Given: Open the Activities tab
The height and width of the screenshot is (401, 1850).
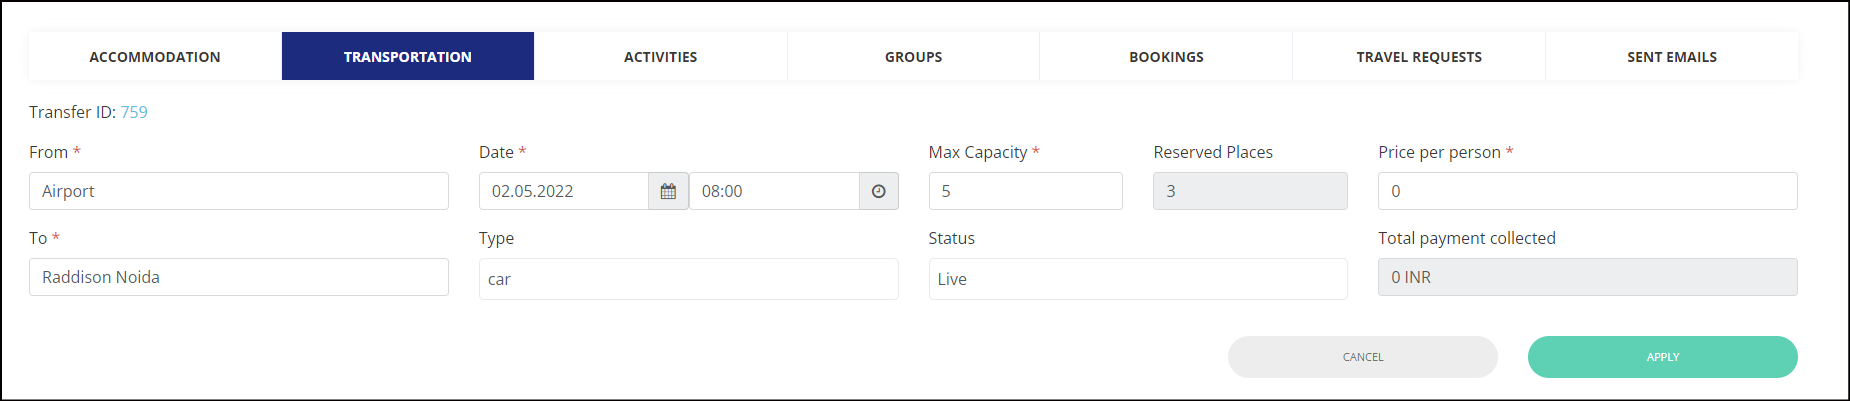Looking at the screenshot, I should click(661, 56).
